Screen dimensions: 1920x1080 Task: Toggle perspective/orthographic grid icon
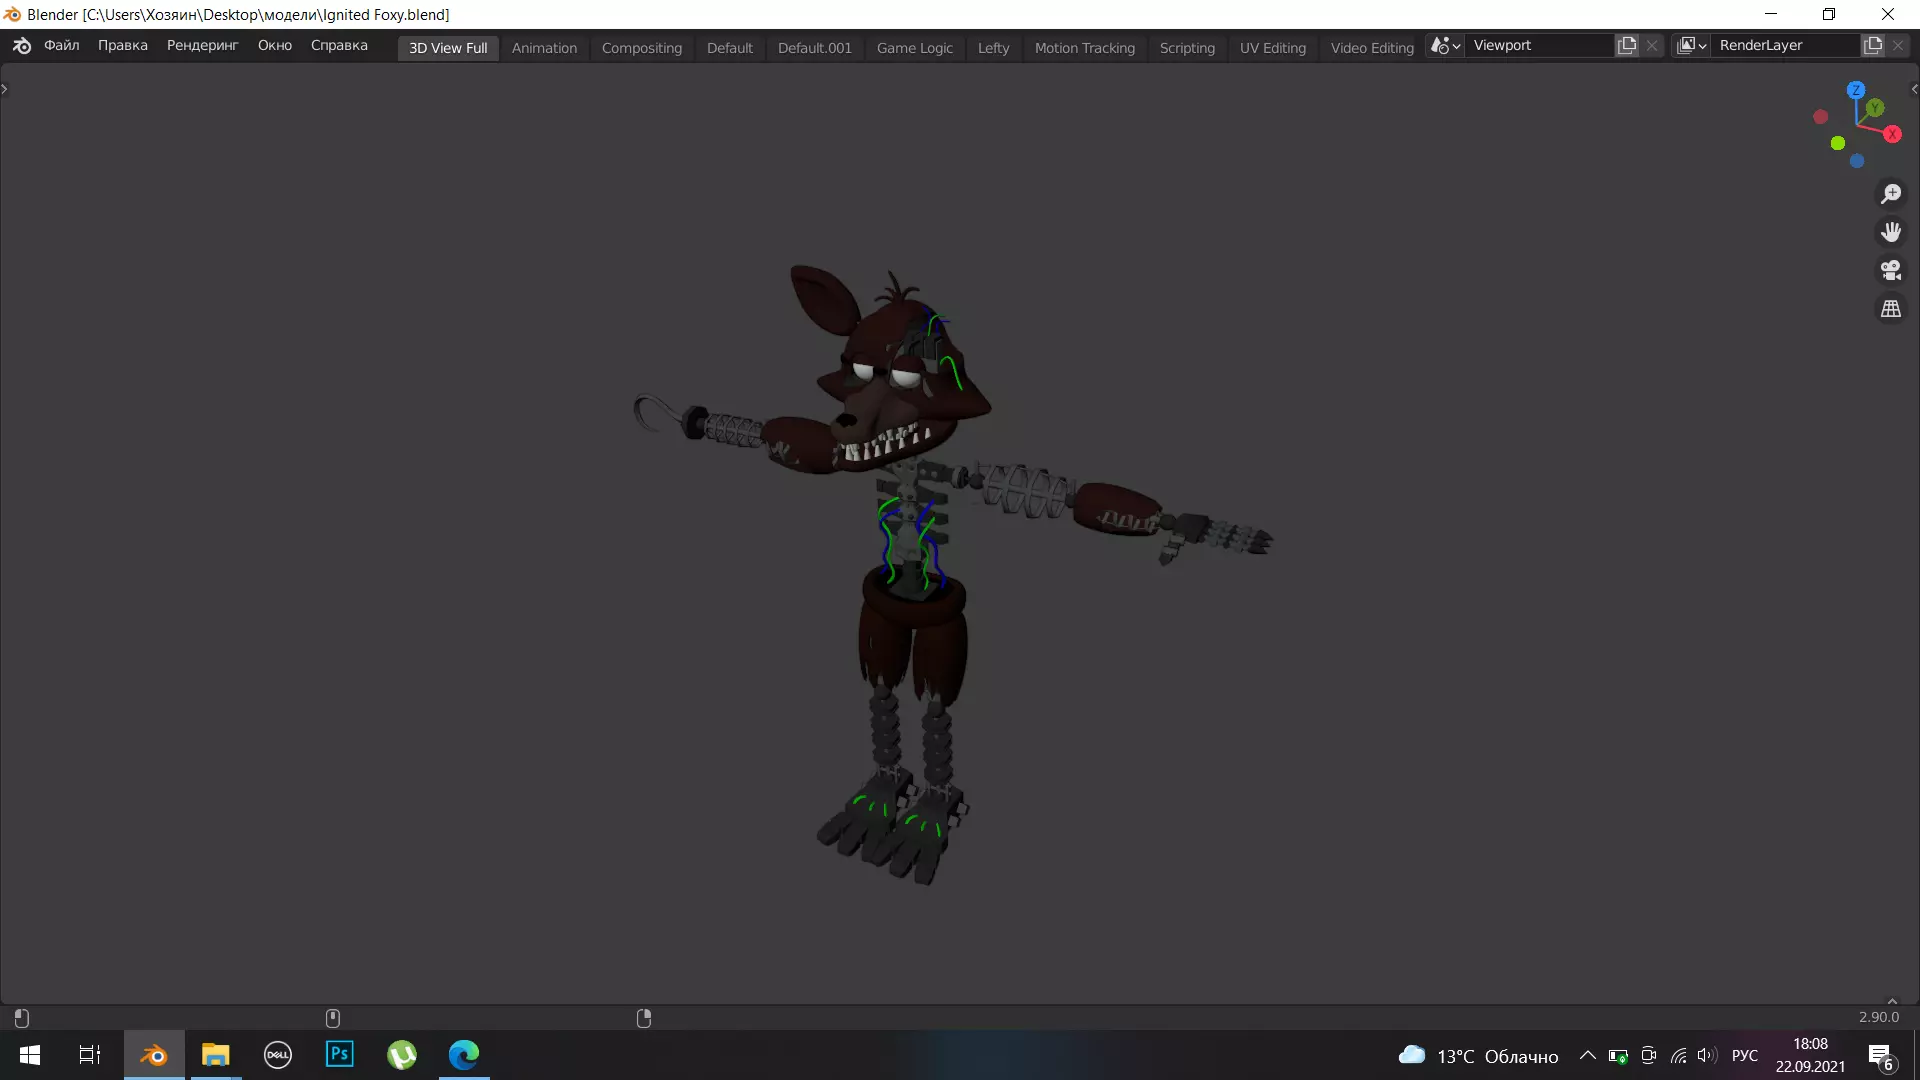(x=1890, y=310)
